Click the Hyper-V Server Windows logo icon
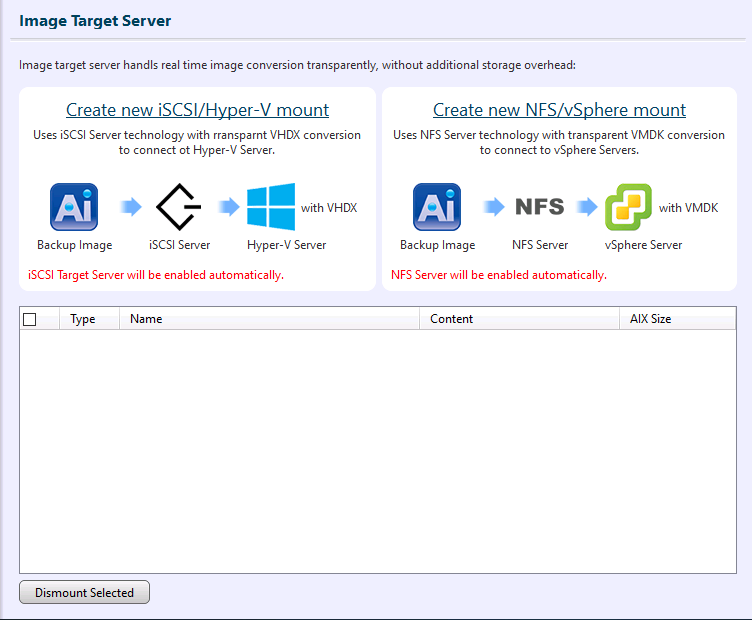This screenshot has height=620, width=752. 271,207
